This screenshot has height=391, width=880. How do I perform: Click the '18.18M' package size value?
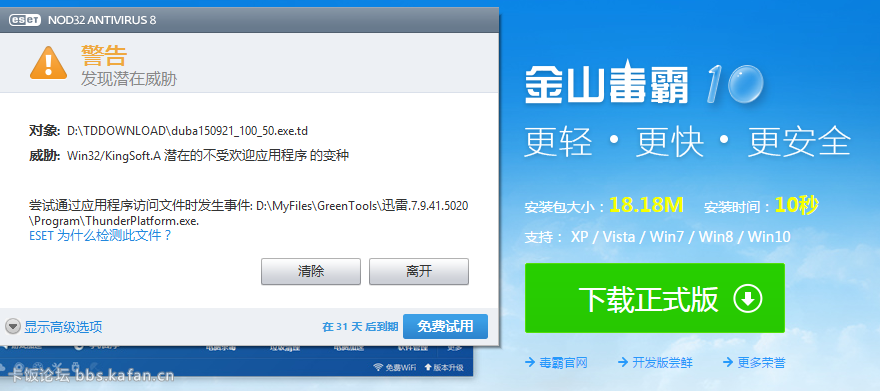coord(646,205)
